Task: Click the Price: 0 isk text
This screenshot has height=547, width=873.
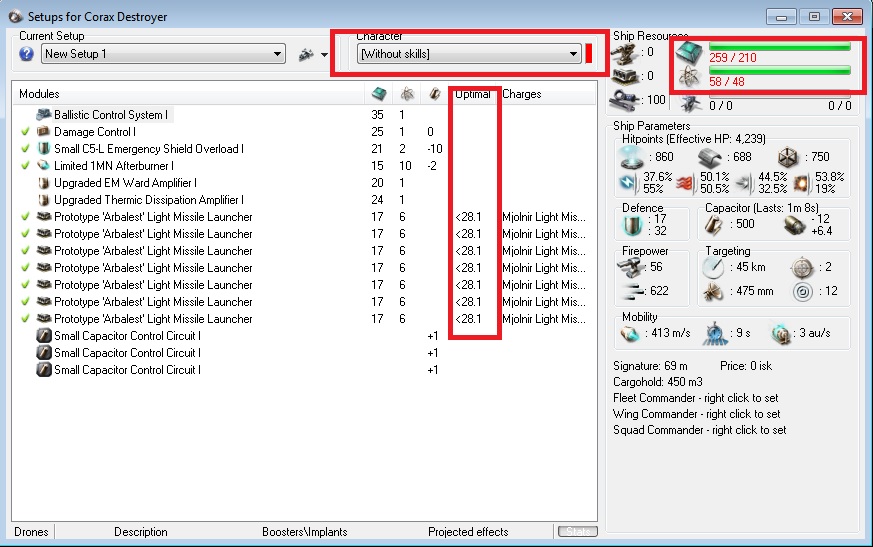Action: pyautogui.click(x=746, y=366)
